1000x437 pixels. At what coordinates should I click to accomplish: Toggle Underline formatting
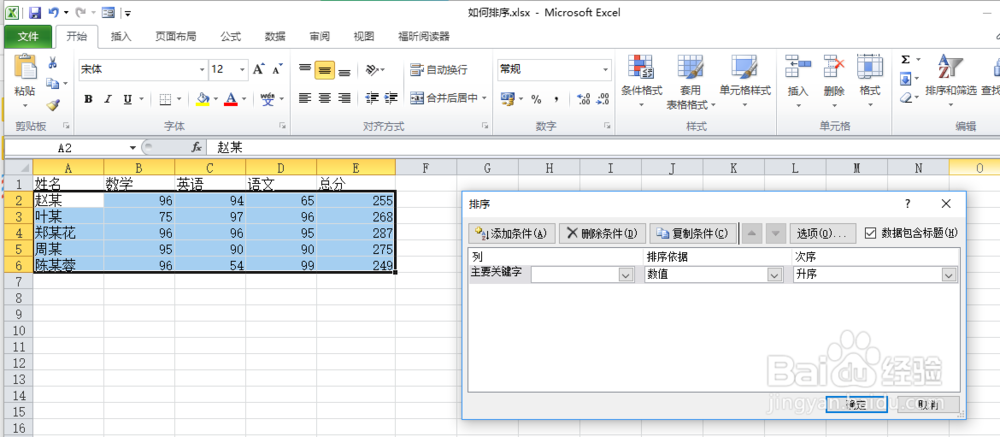pyautogui.click(x=127, y=99)
